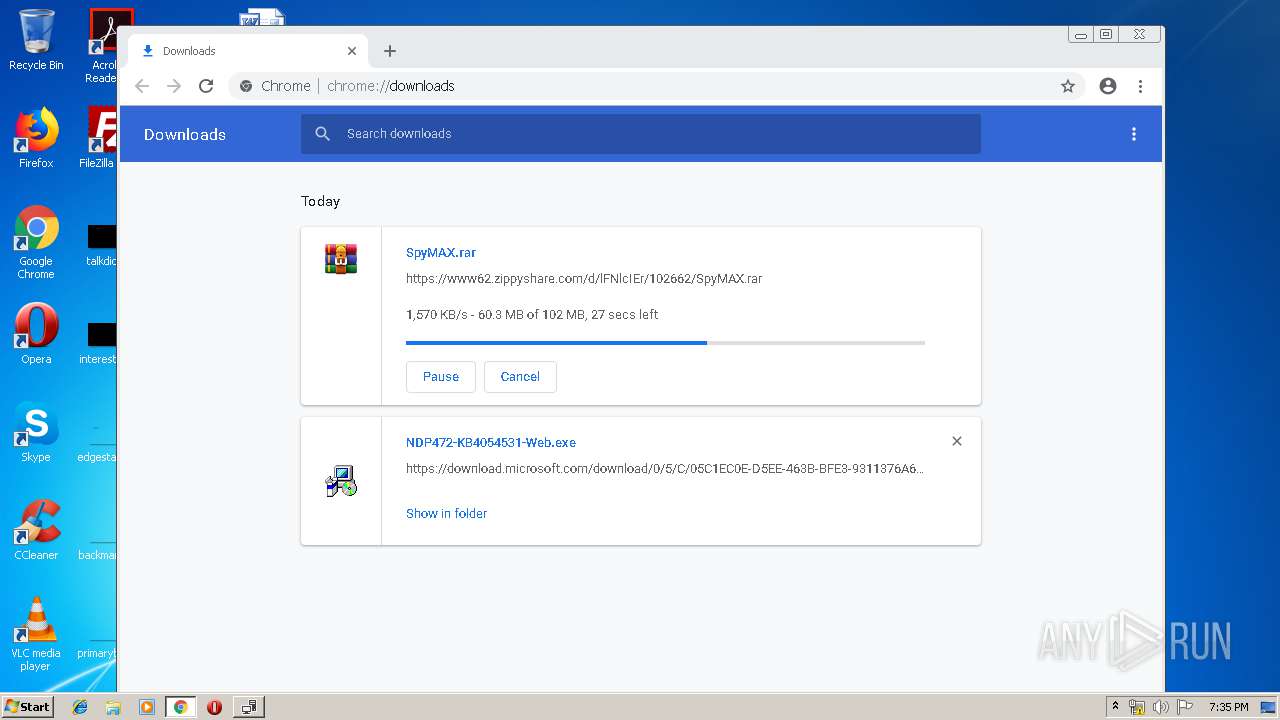Show hidden system tray icons

point(1115,707)
